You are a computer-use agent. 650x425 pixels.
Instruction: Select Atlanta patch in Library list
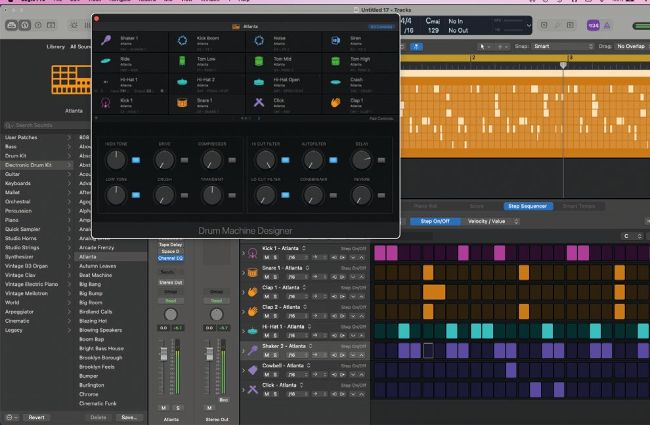pos(111,257)
